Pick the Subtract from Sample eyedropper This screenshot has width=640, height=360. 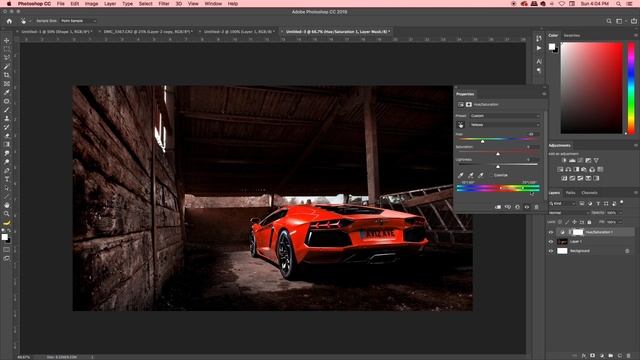pyautogui.click(x=480, y=175)
